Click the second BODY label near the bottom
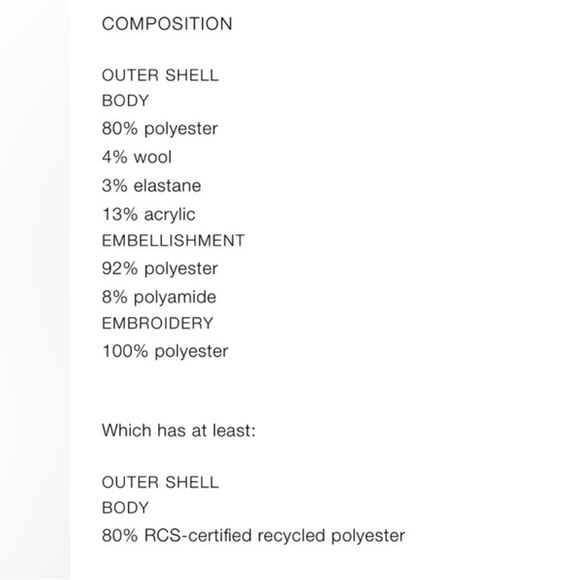The width and height of the screenshot is (580, 580). click(125, 508)
